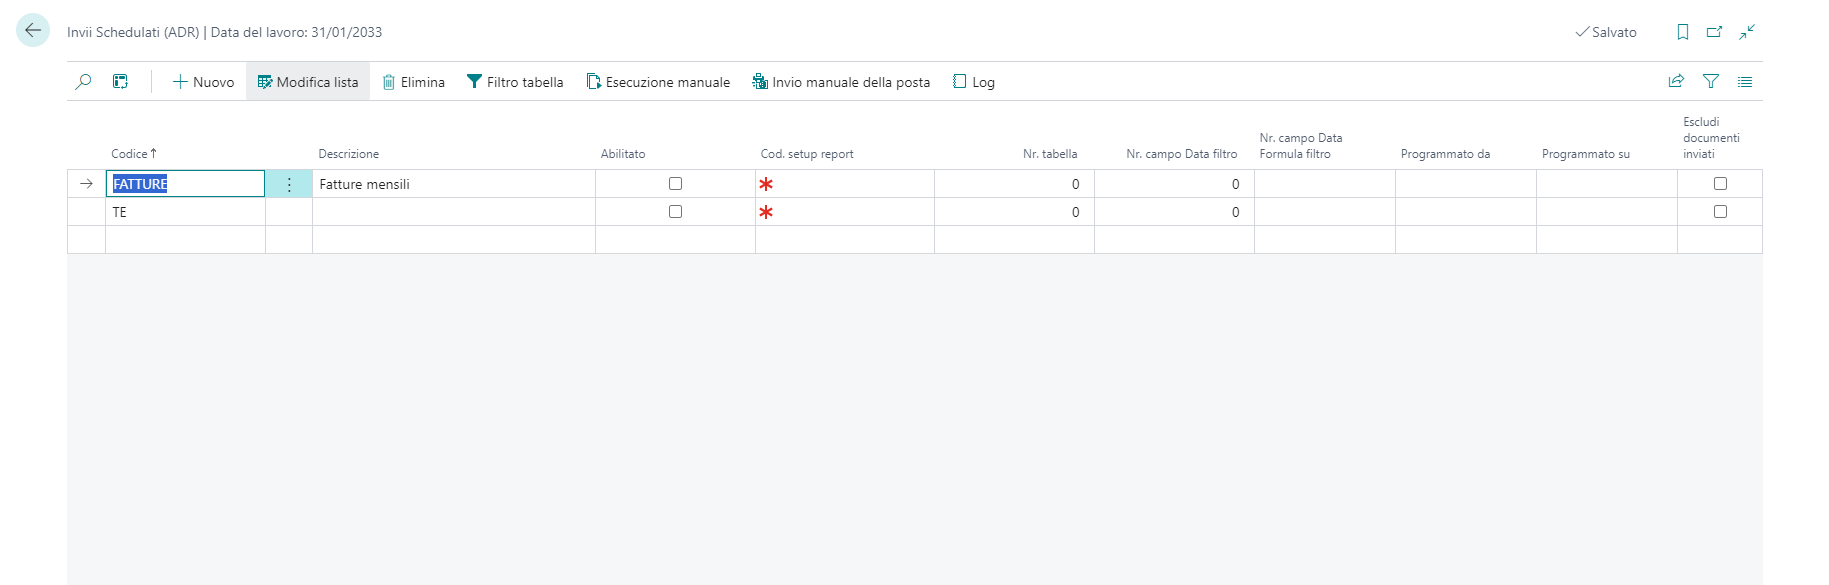Toggle the Abilitato checkbox for the TE row
Image resolution: width=1829 pixels, height=585 pixels.
click(x=675, y=212)
